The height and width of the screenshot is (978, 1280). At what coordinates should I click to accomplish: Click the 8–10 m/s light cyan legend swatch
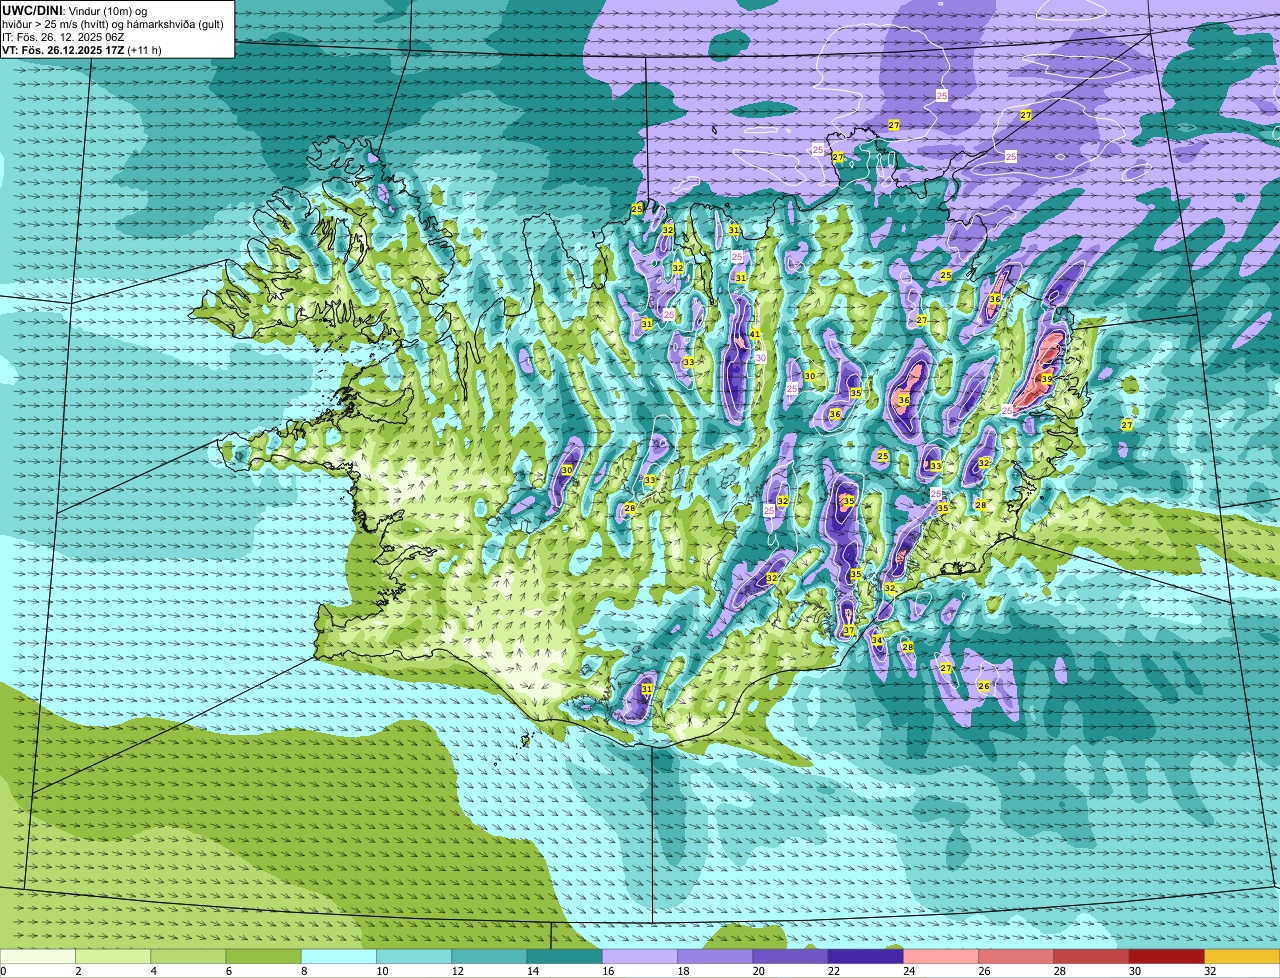pyautogui.click(x=339, y=957)
